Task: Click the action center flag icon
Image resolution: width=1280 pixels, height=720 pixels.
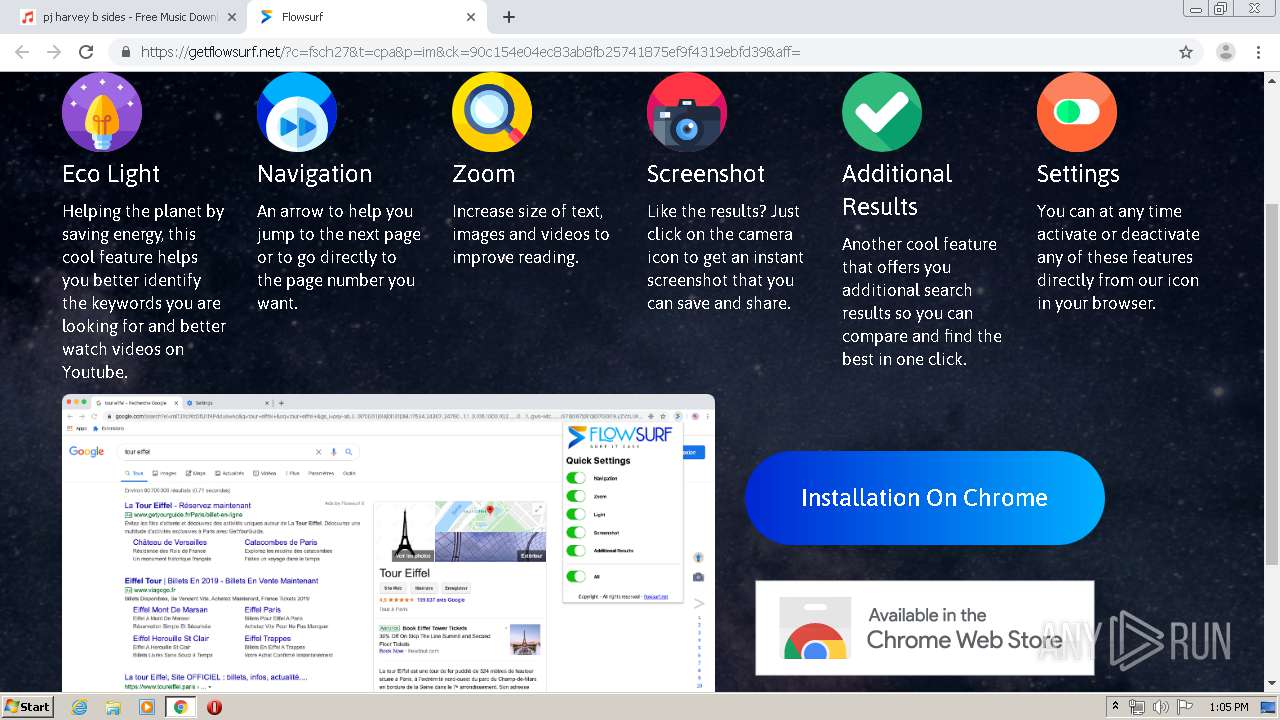Action: [x=1185, y=707]
